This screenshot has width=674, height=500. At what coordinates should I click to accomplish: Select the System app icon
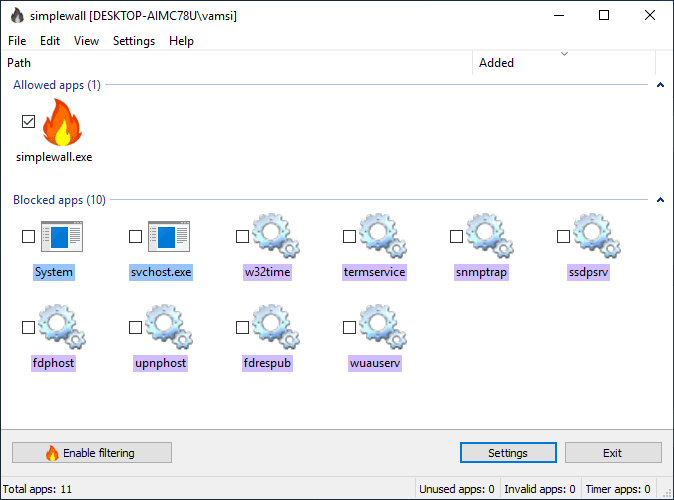click(62, 236)
